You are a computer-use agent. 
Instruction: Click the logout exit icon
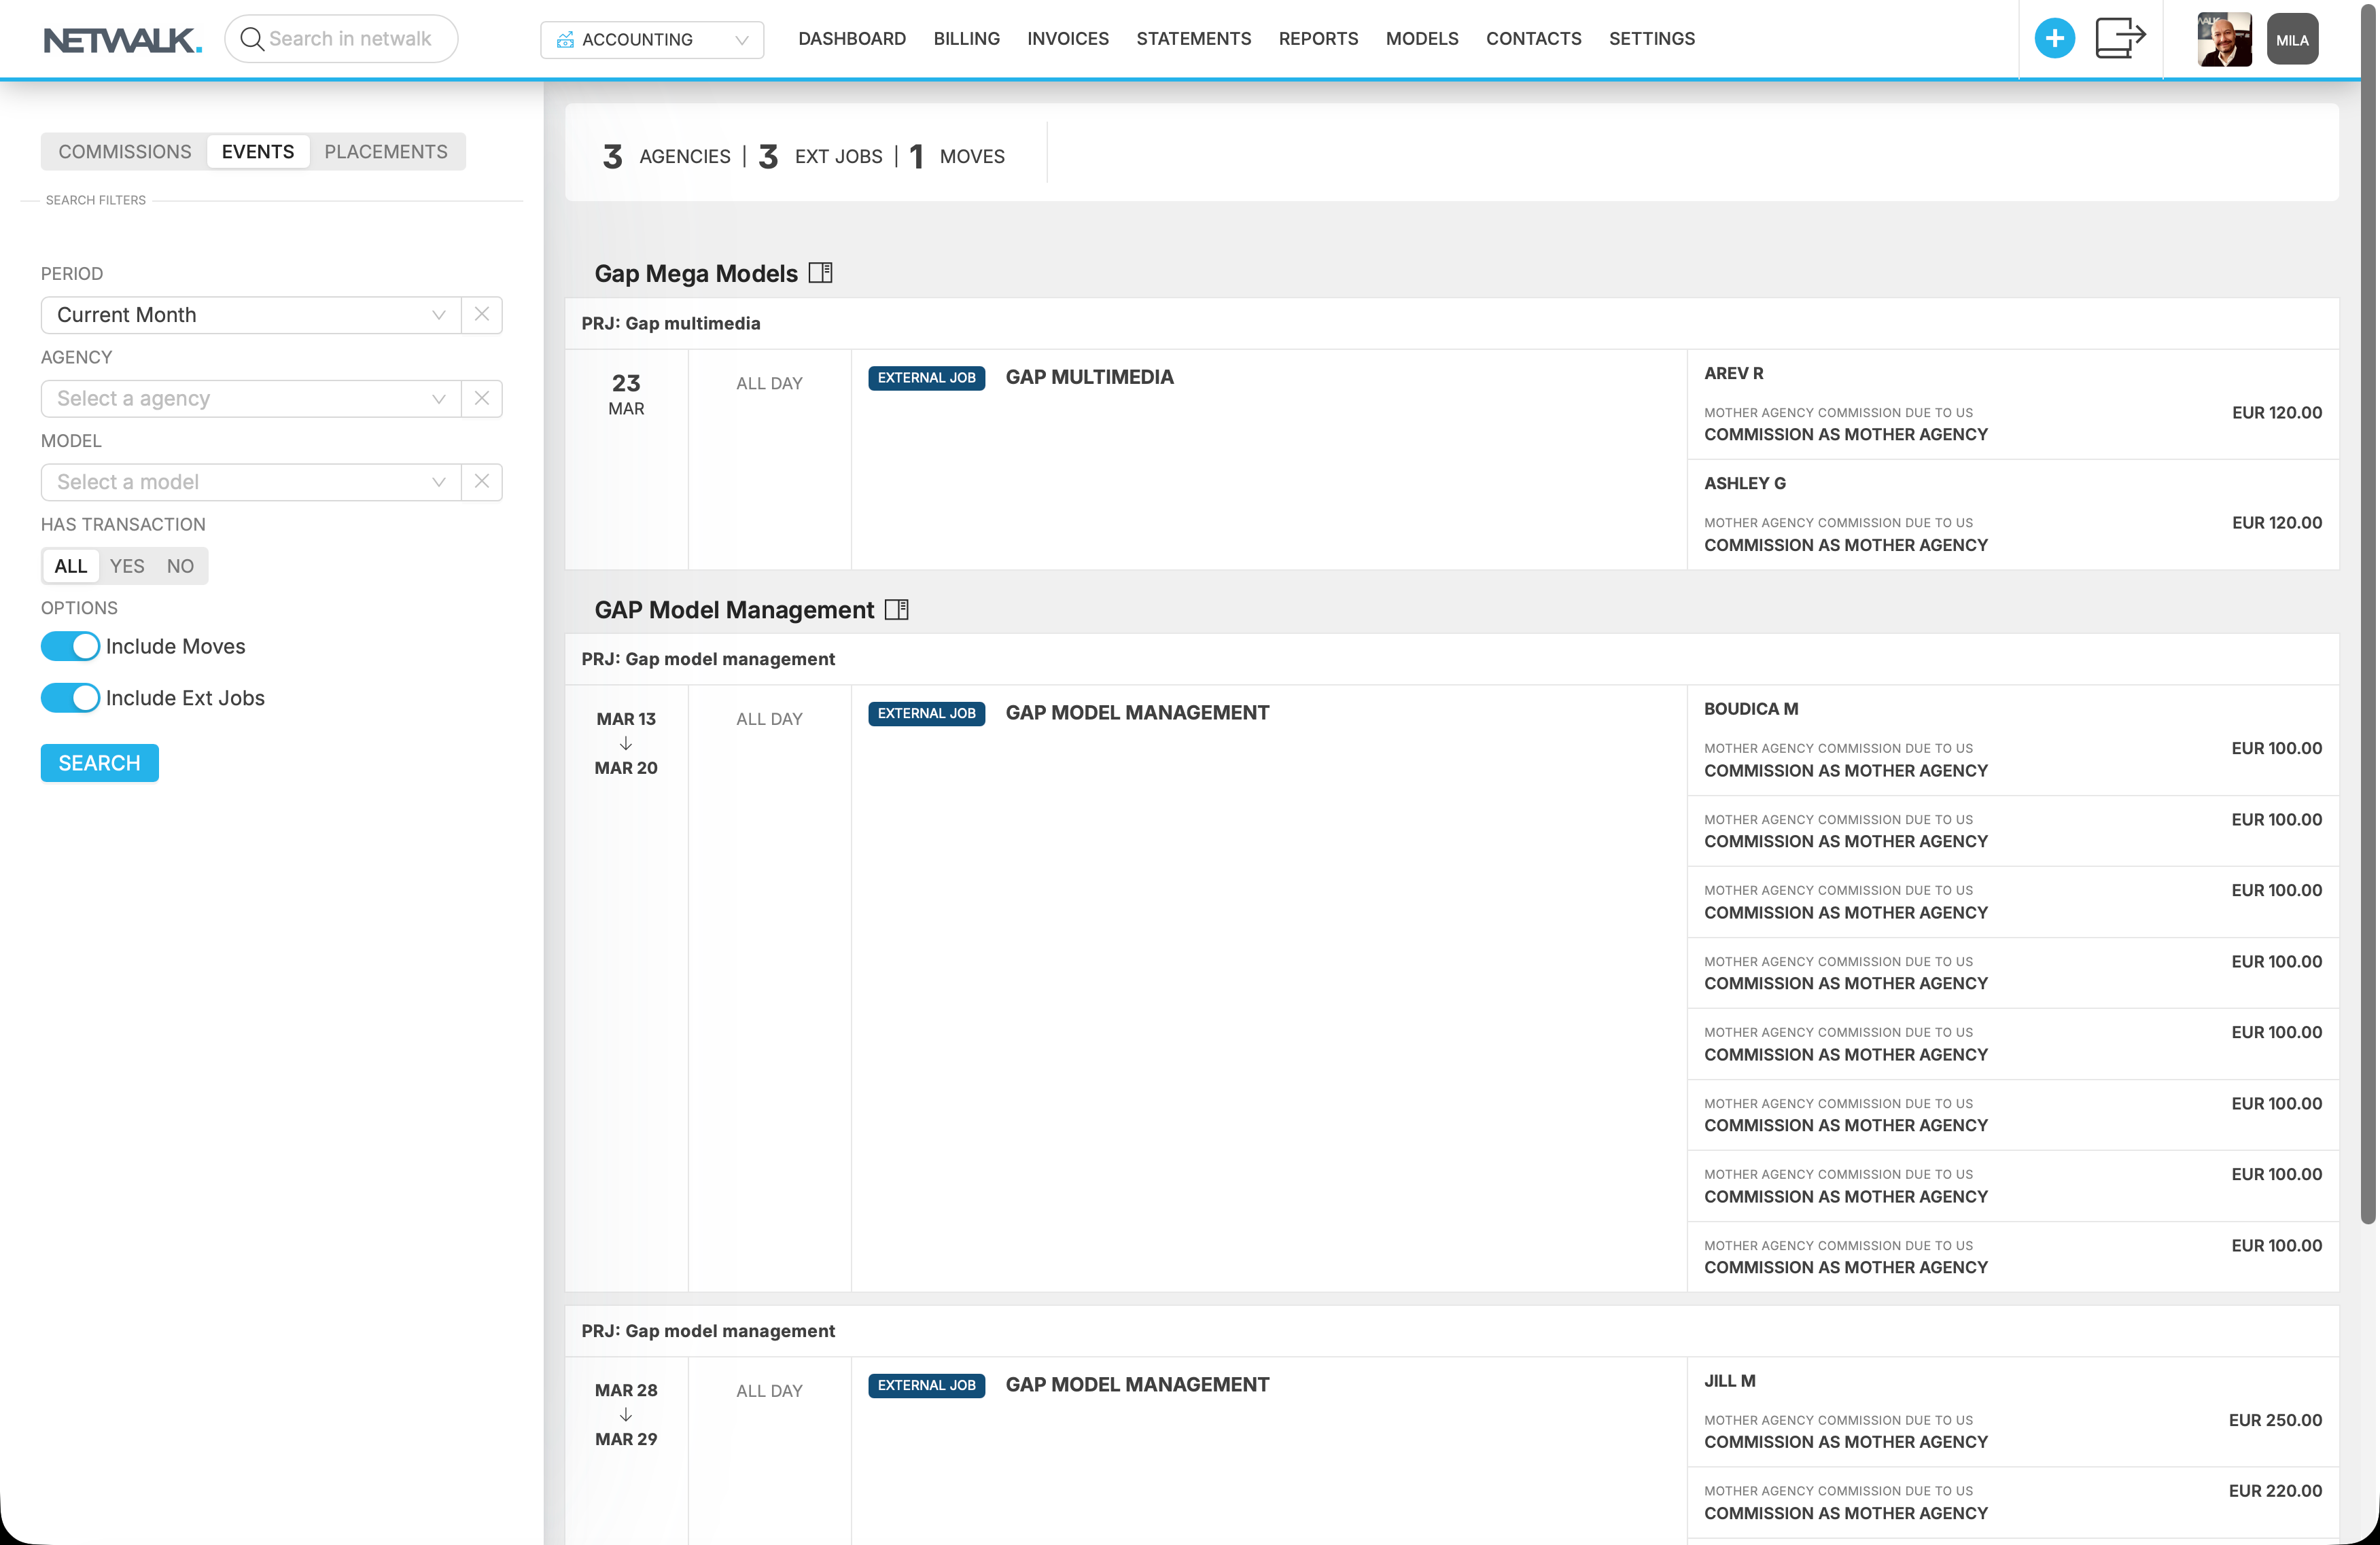(x=2120, y=39)
